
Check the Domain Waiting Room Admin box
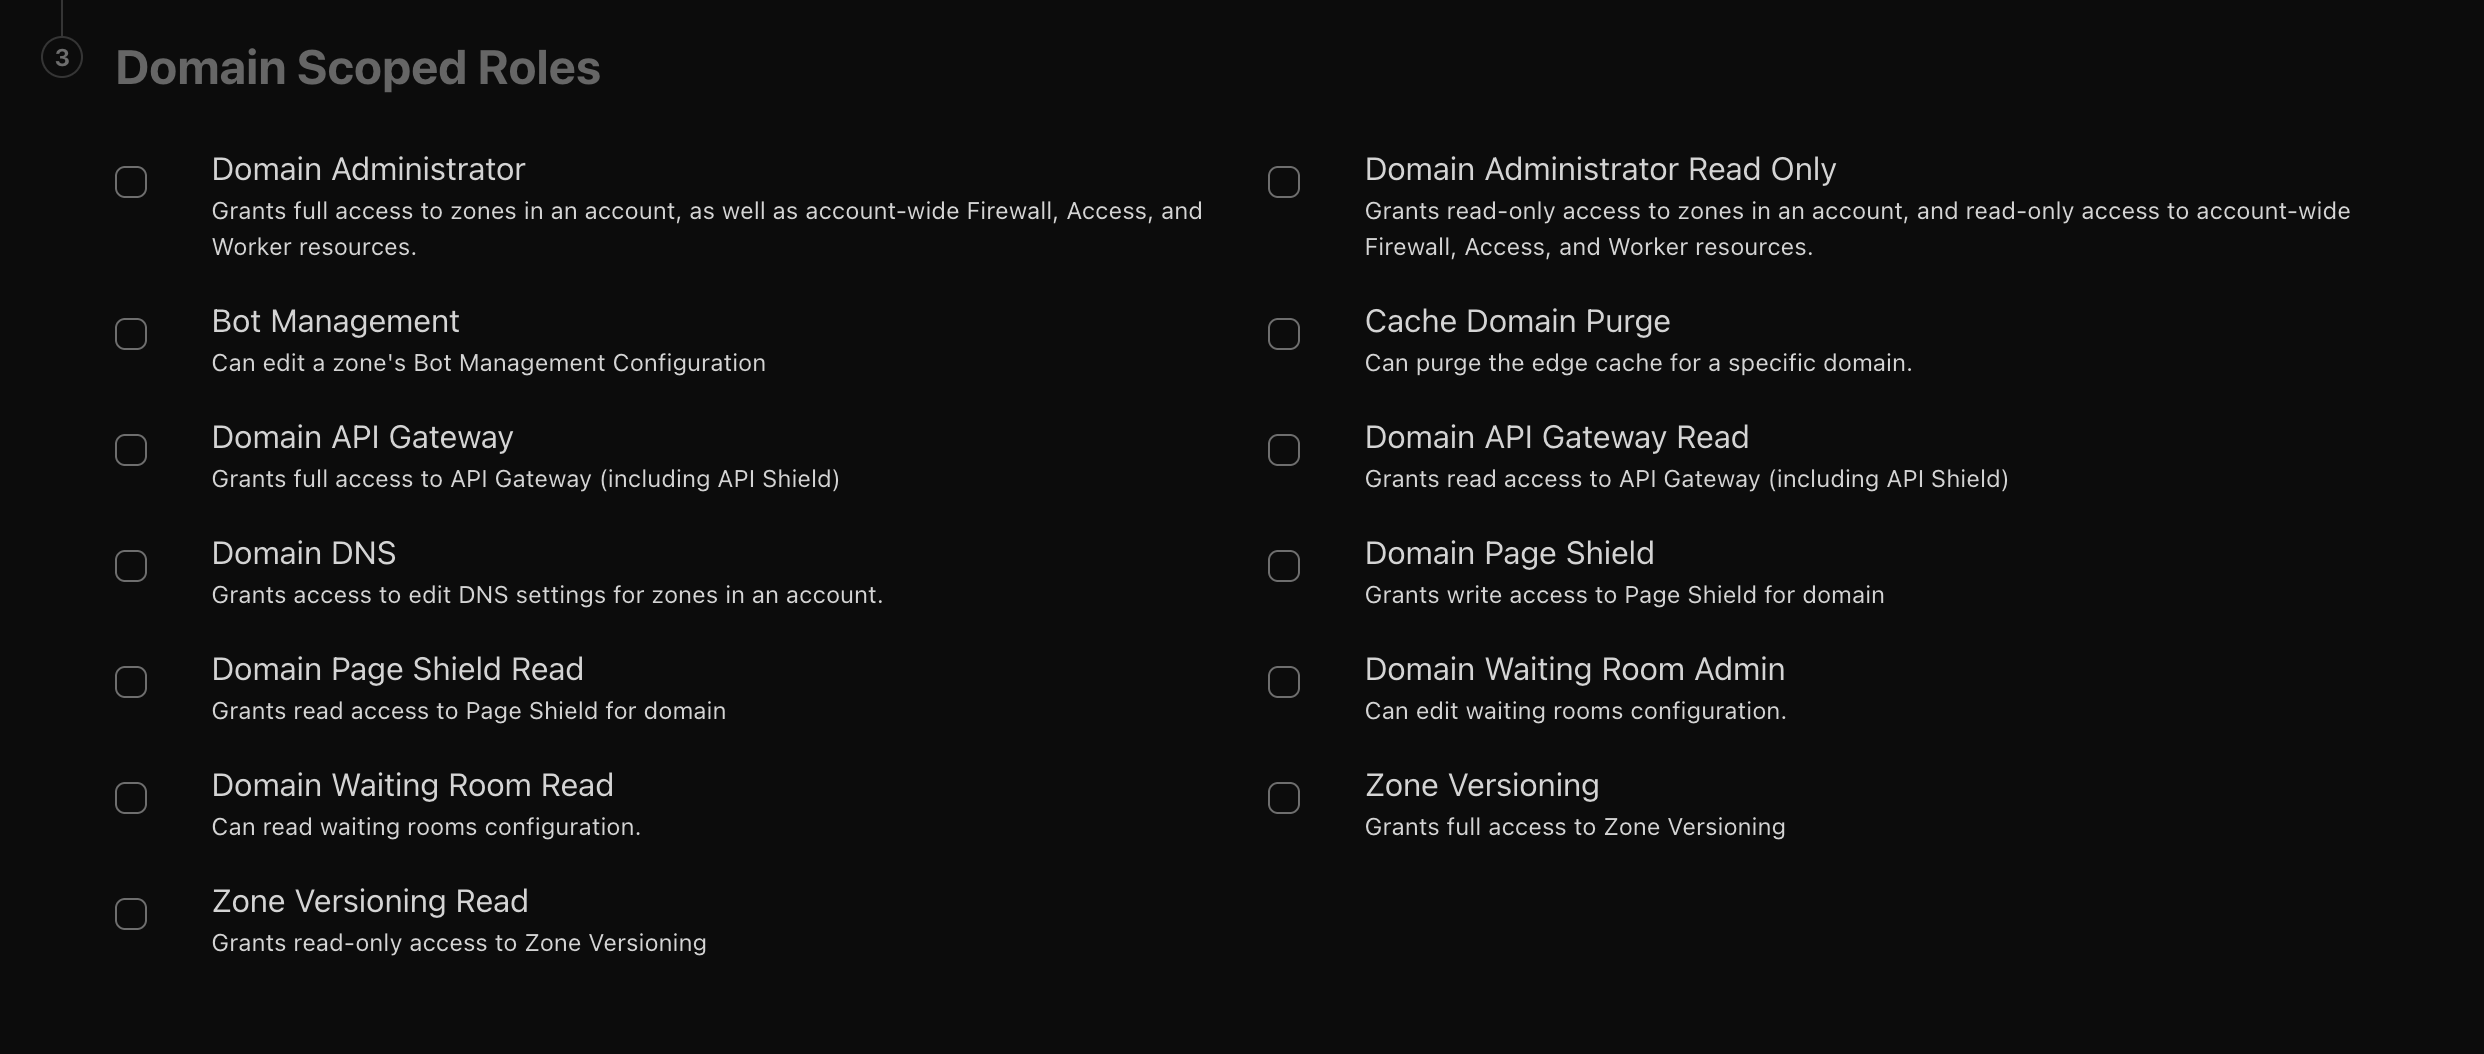click(1284, 682)
